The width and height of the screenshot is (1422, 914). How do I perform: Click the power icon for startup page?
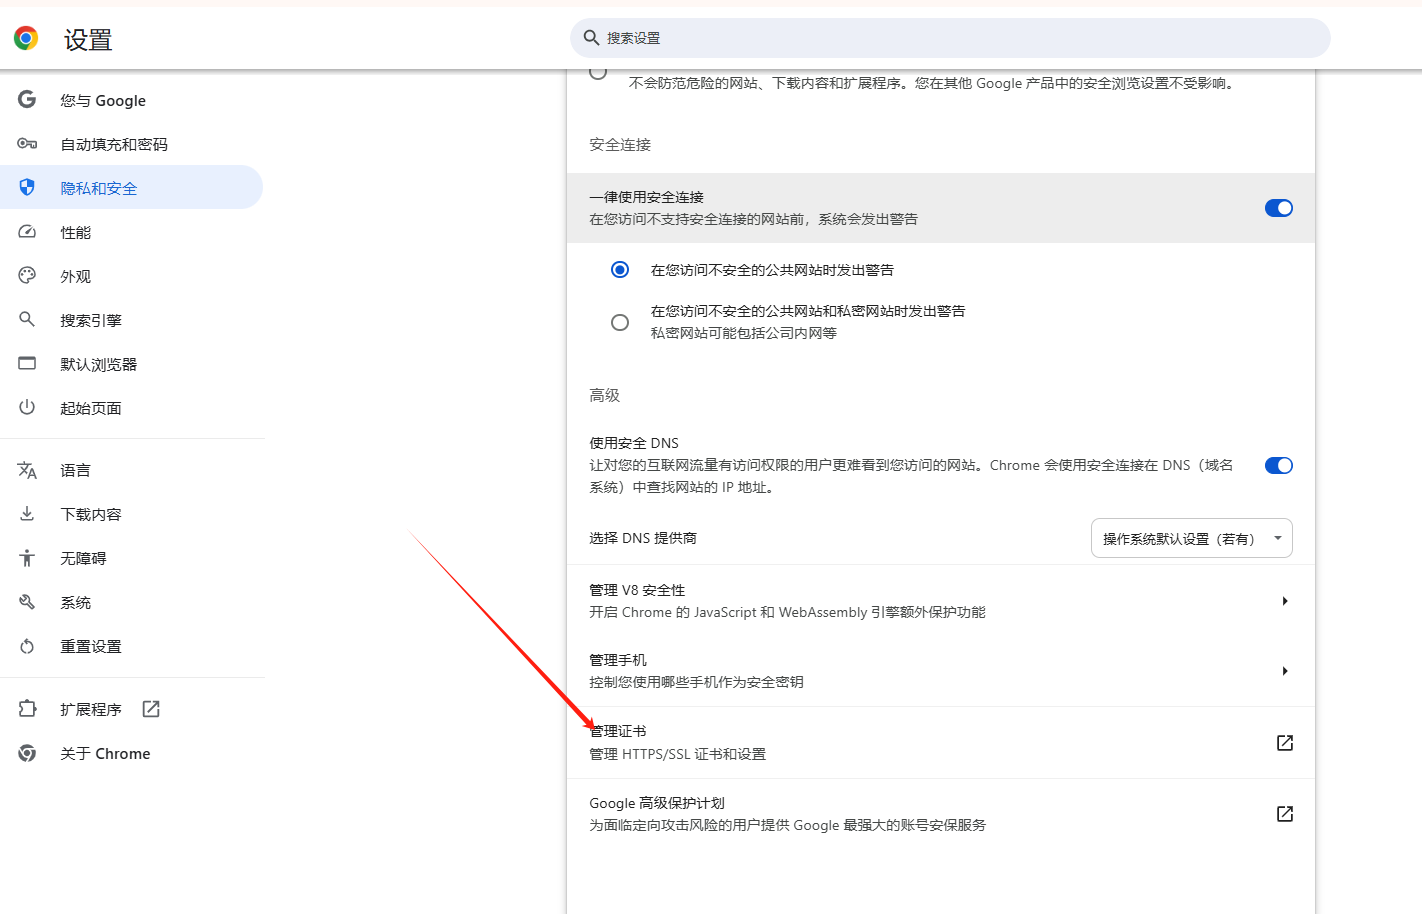coord(27,407)
